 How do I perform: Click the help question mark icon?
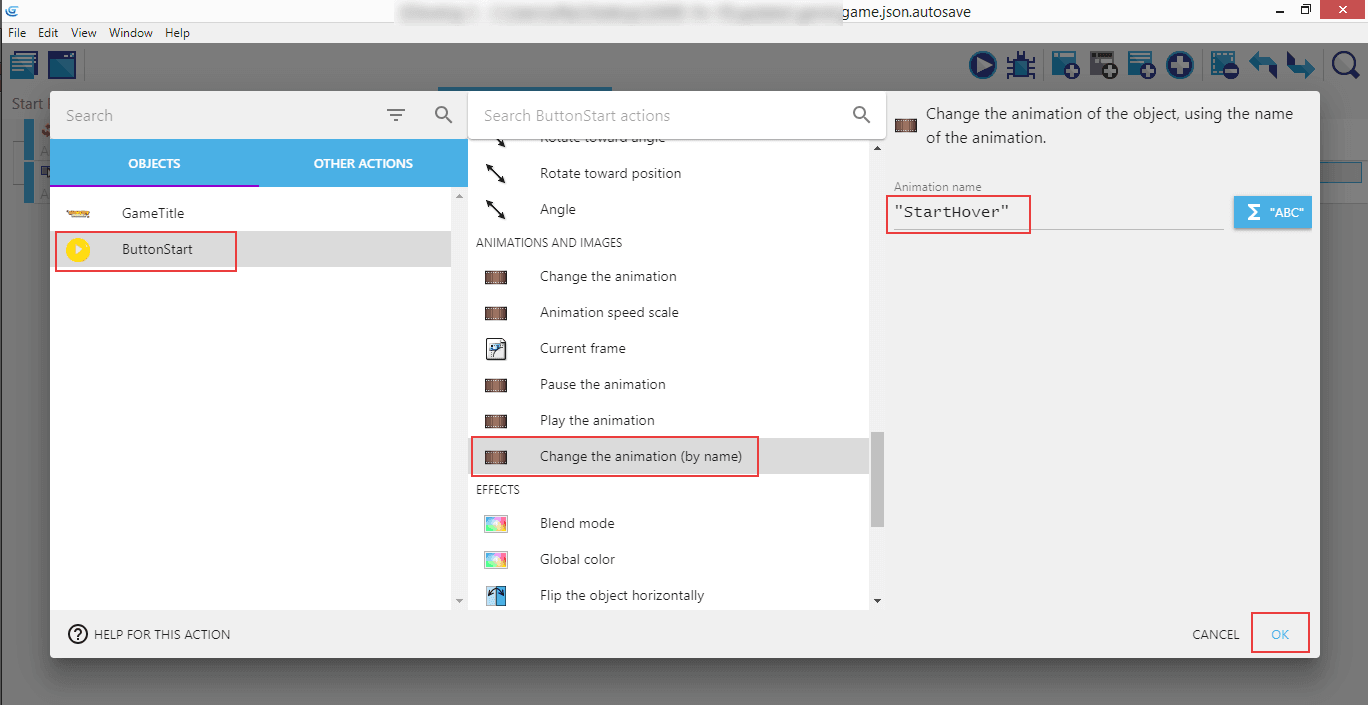[78, 634]
